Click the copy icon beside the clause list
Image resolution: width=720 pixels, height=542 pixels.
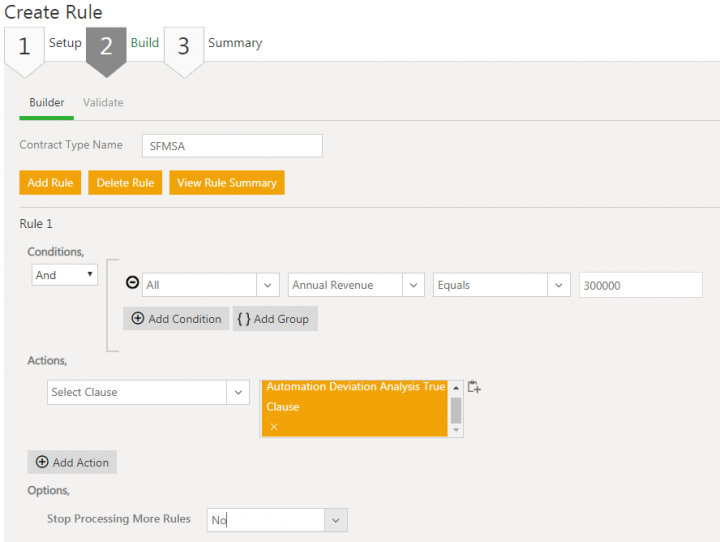click(x=474, y=387)
